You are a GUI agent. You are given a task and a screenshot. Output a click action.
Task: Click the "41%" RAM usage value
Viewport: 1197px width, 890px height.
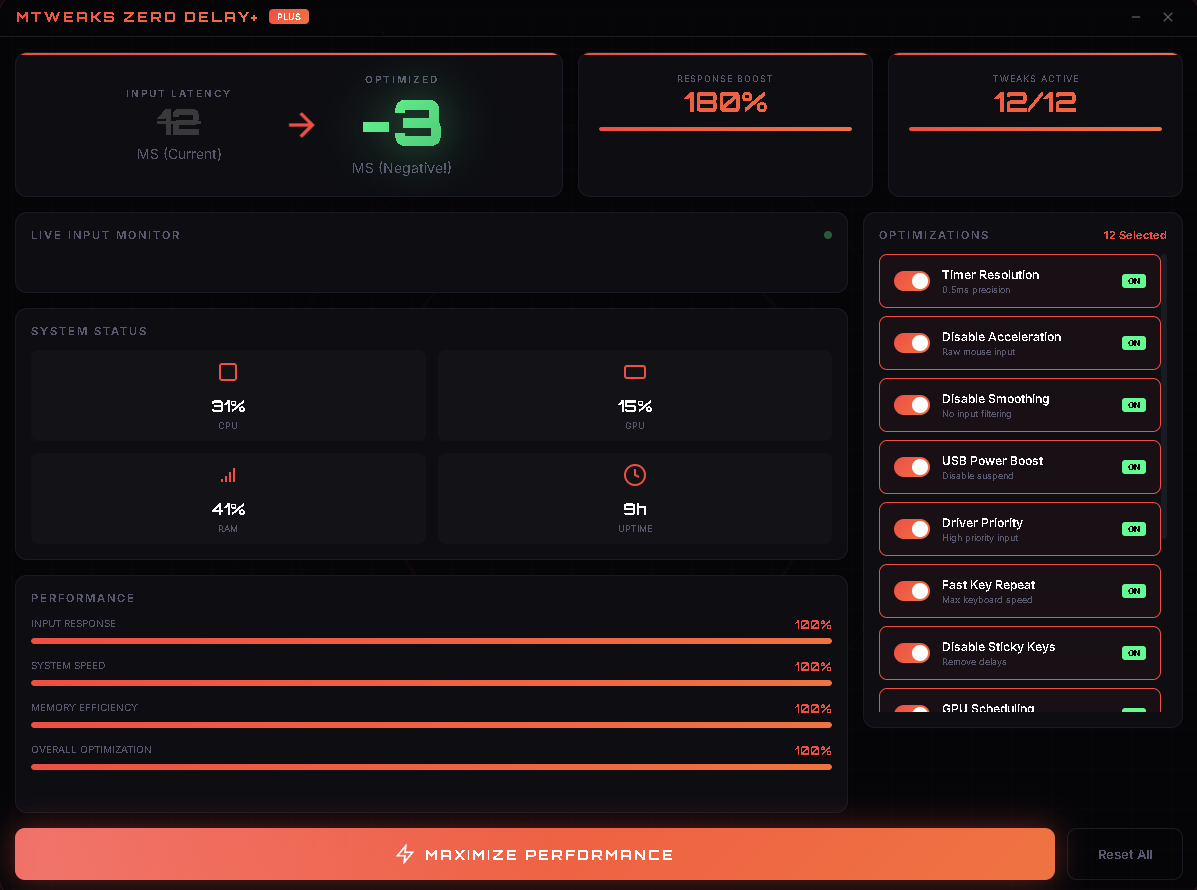[x=227, y=509]
